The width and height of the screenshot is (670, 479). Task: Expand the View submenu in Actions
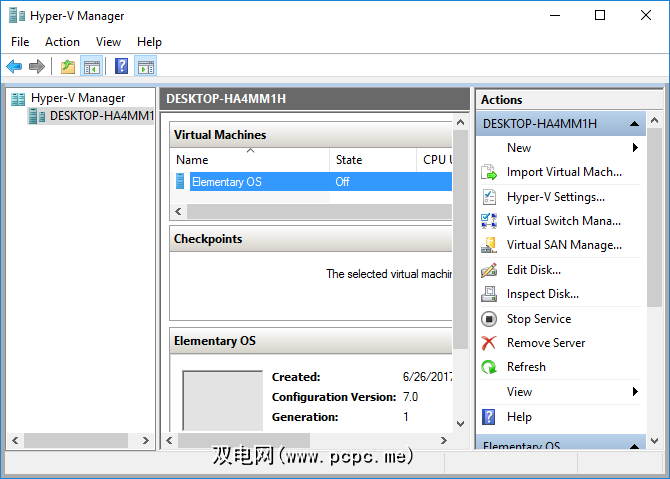coord(635,392)
